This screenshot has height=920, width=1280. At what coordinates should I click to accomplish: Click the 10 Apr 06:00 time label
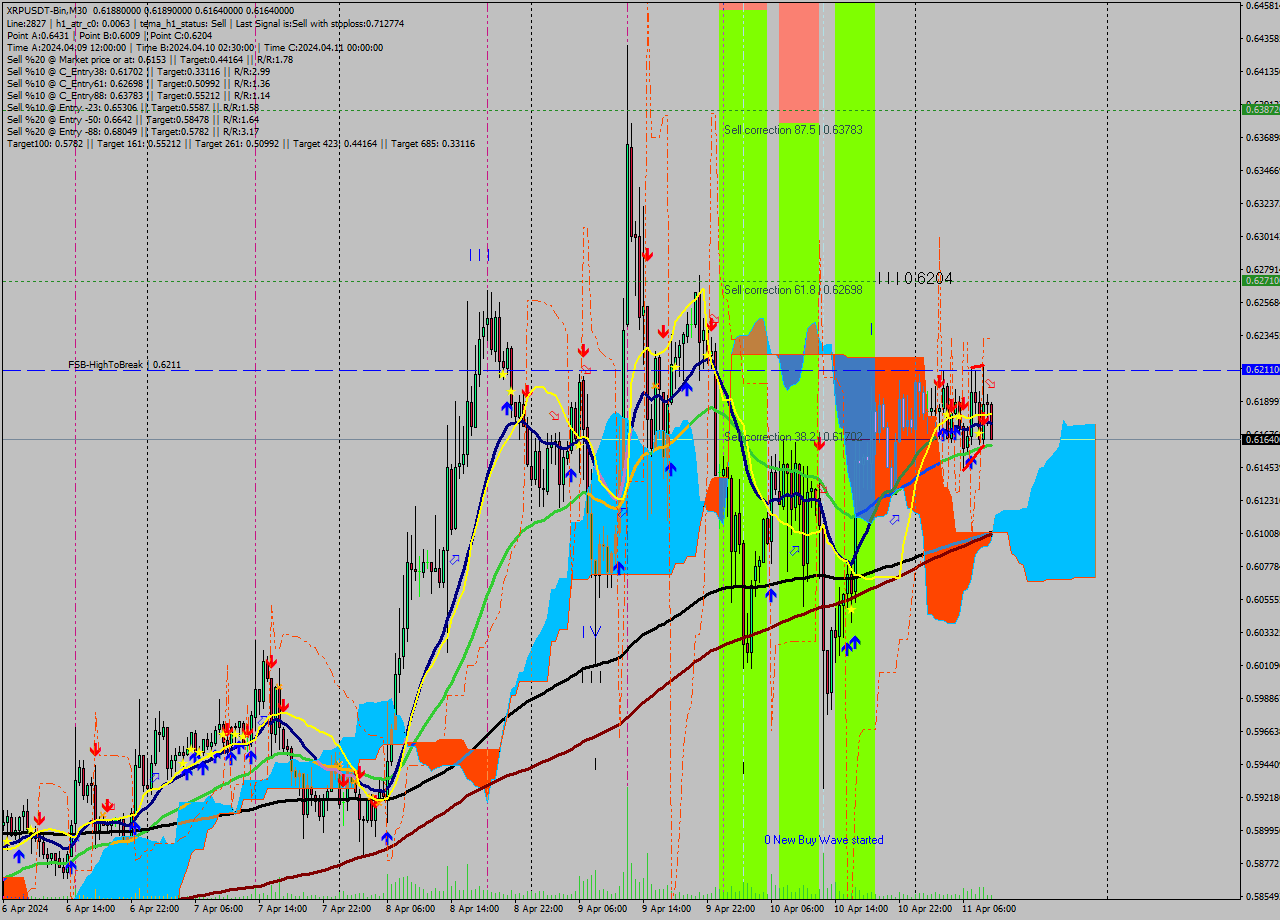point(795,909)
